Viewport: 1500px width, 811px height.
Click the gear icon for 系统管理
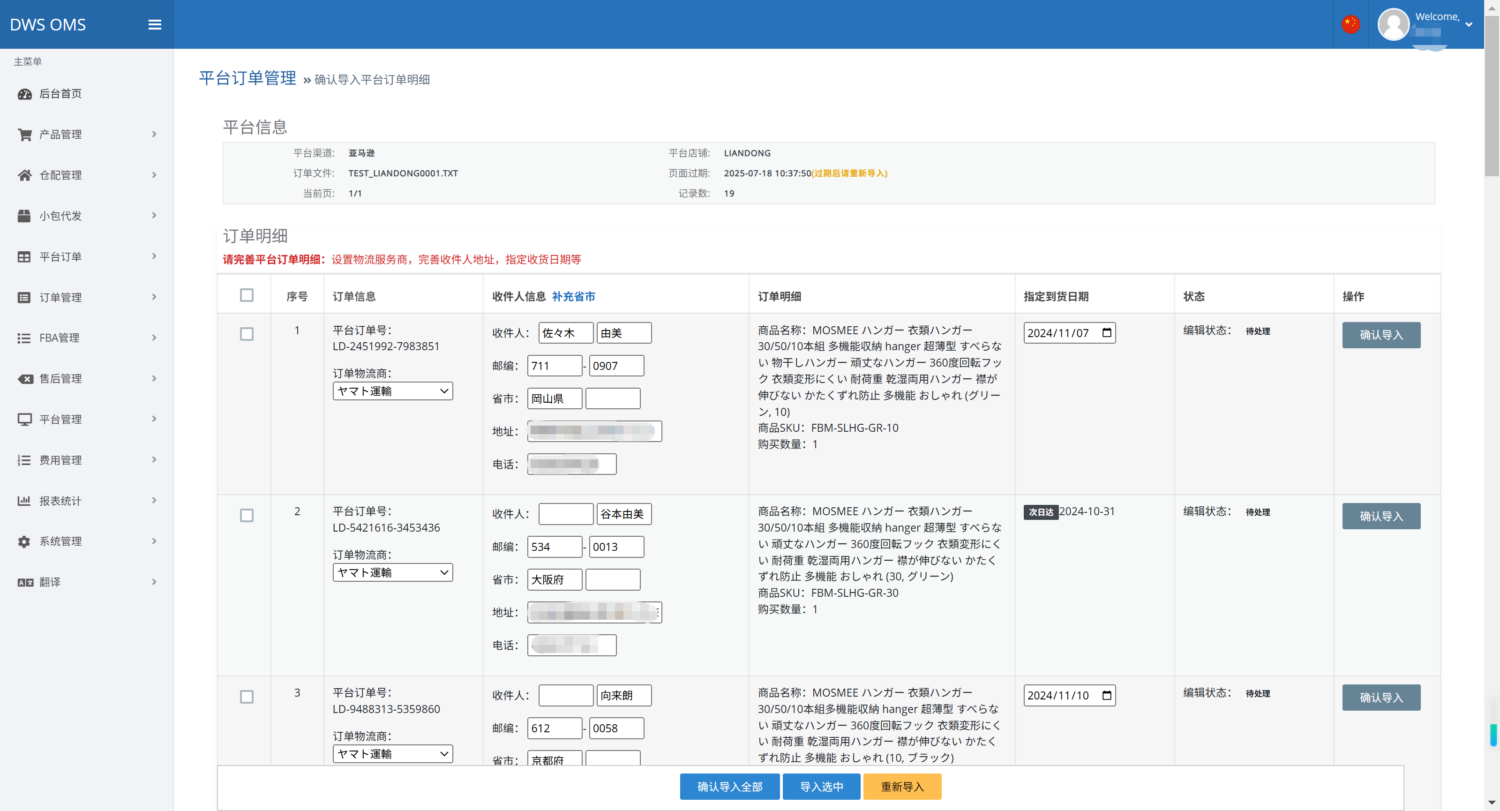[x=25, y=541]
